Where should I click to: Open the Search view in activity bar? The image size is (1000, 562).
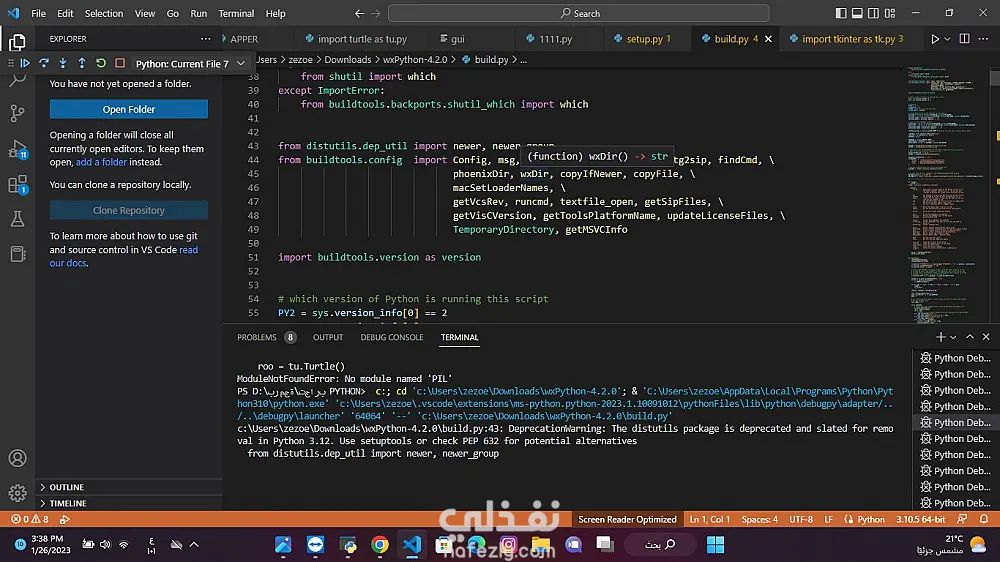(17, 80)
